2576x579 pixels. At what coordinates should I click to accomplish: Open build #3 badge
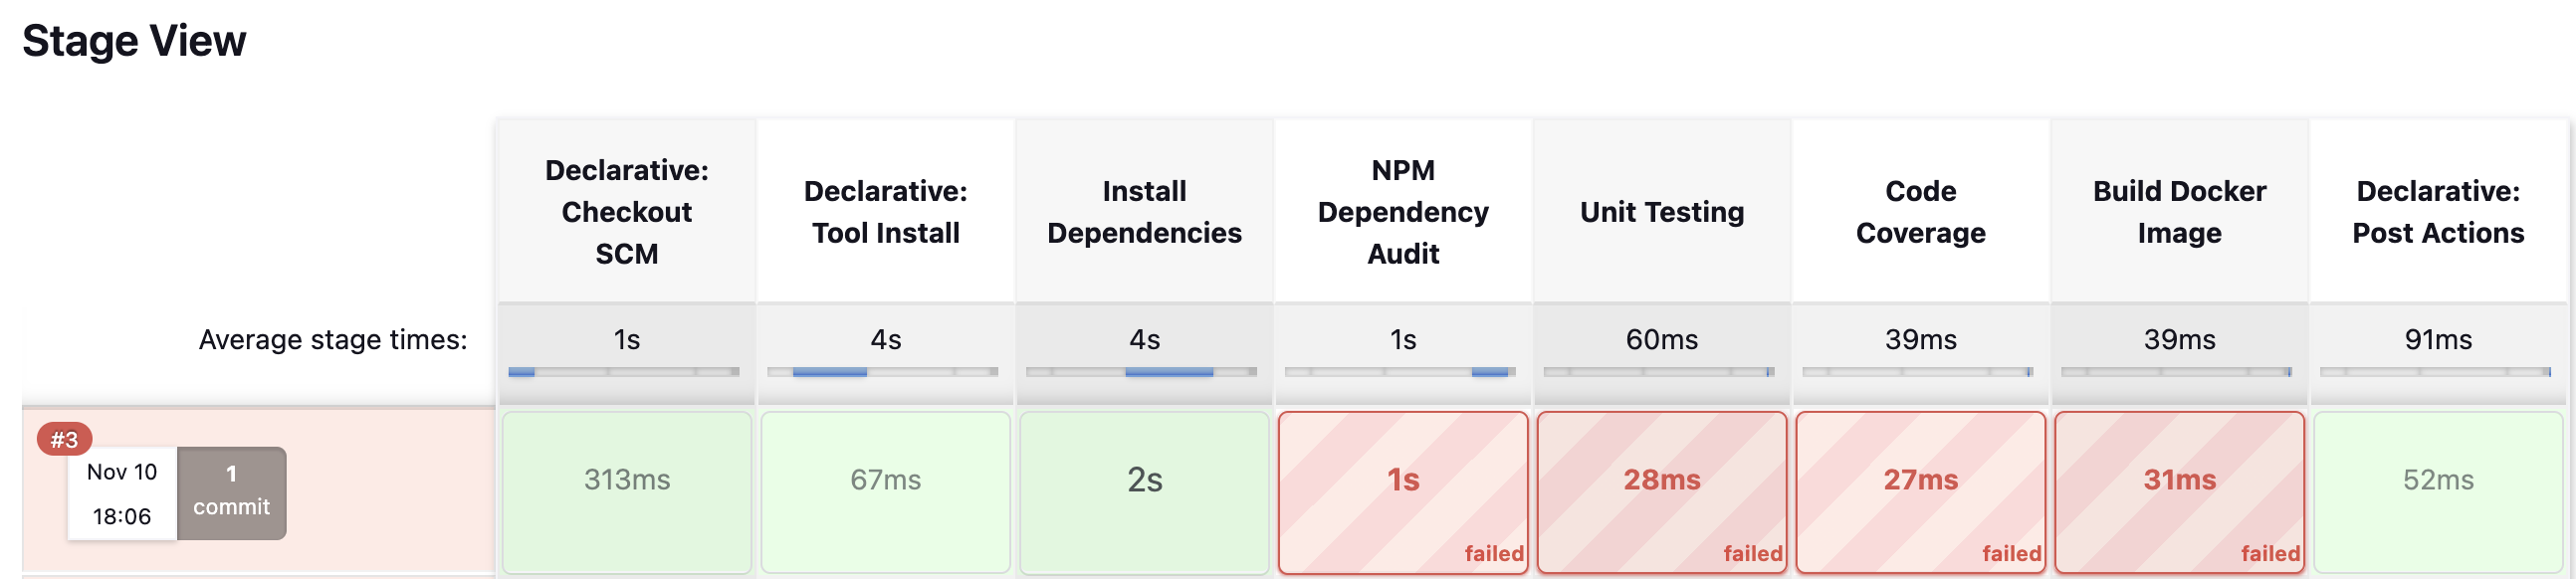tap(64, 439)
